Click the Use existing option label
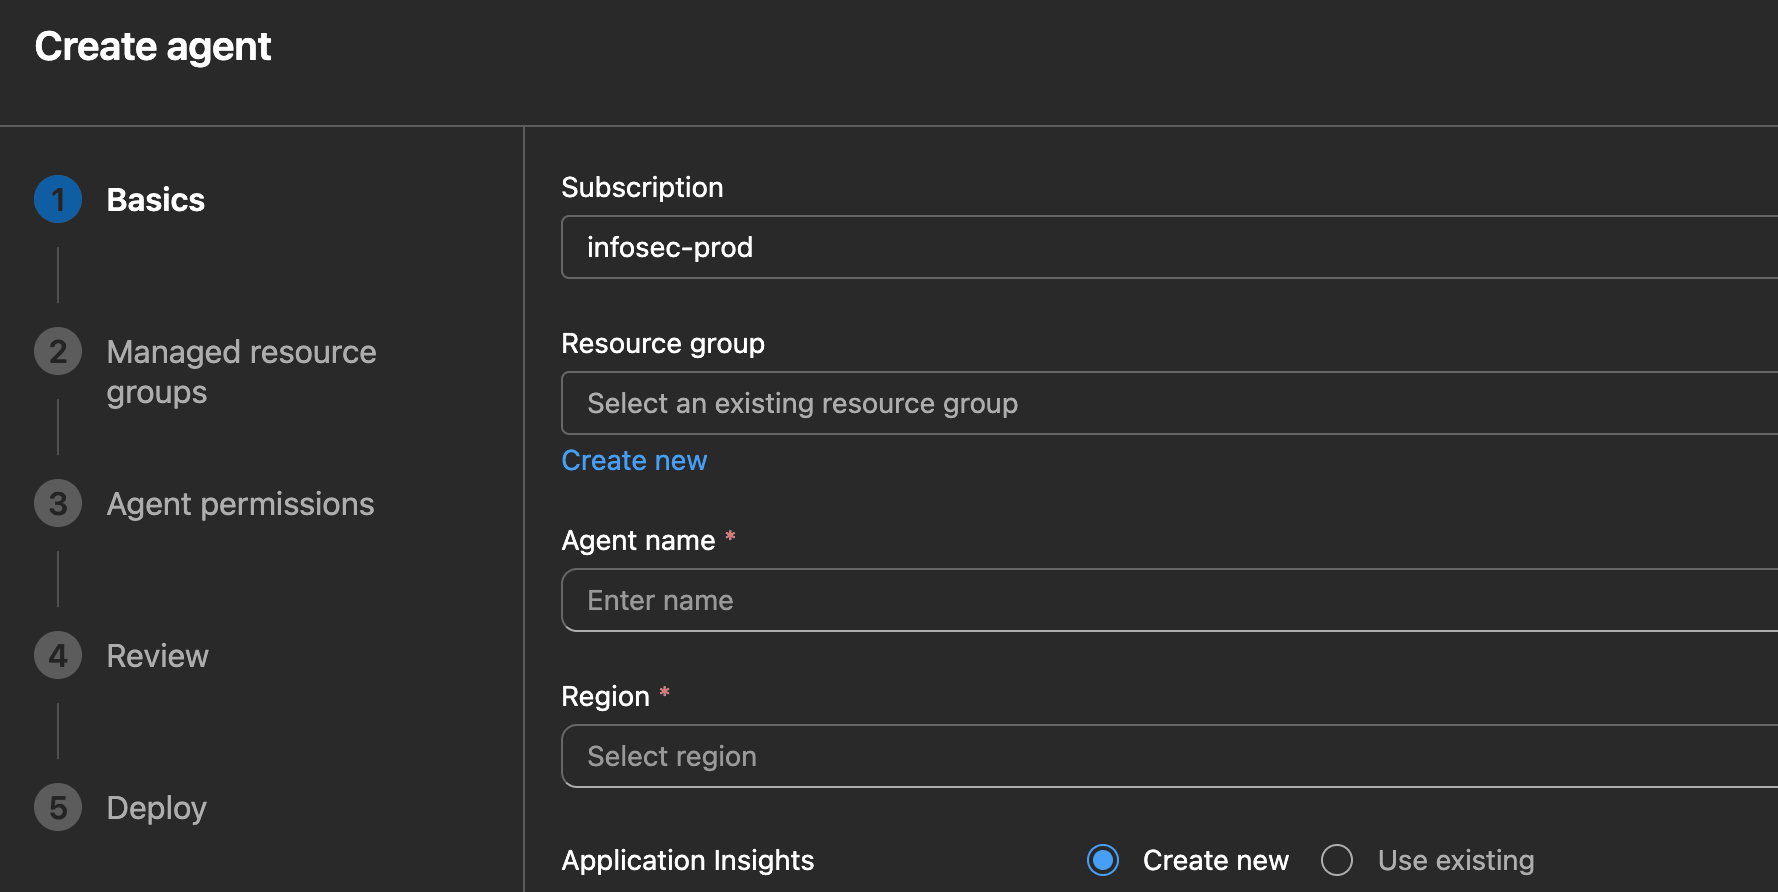The width and height of the screenshot is (1778, 892). 1455,860
